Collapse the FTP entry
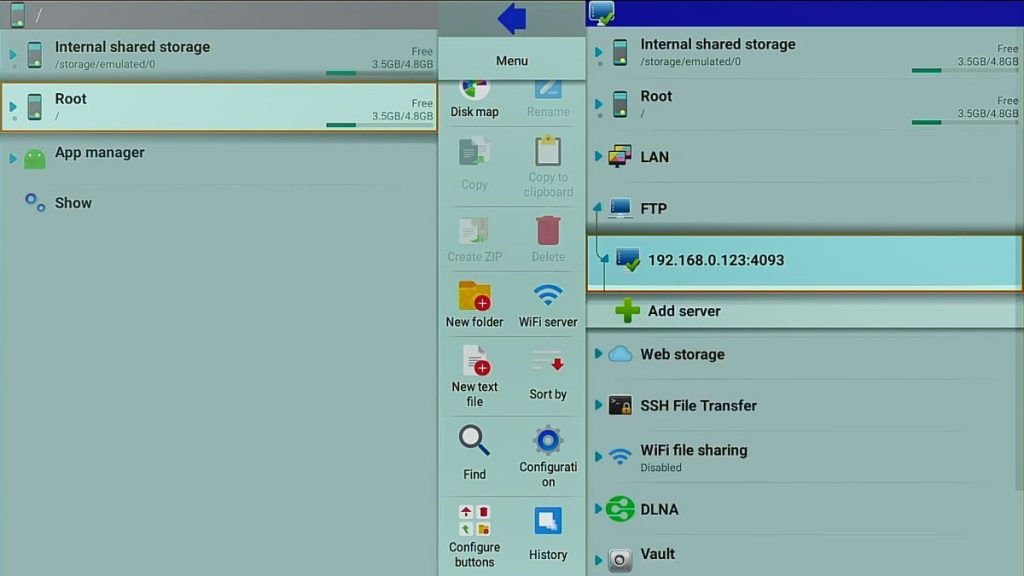This screenshot has width=1024, height=576. (x=597, y=208)
